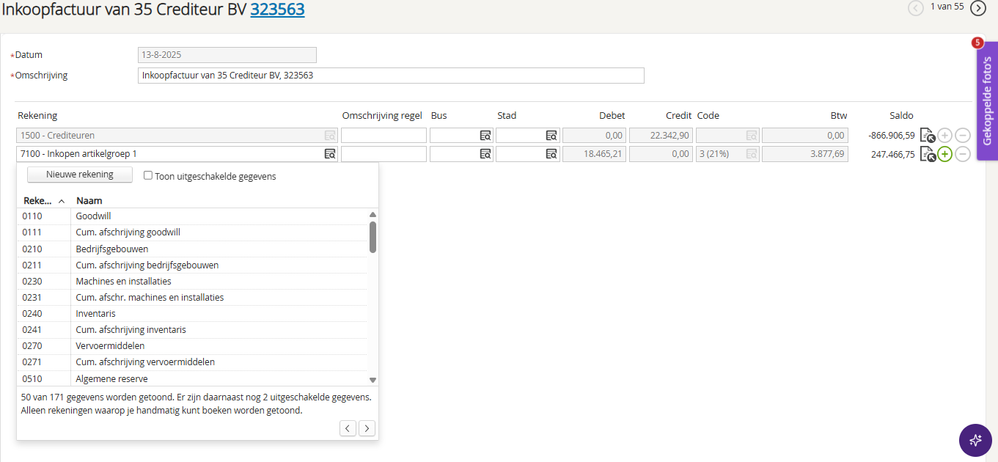The width and height of the screenshot is (998, 462).
Task: Click grey plus icon on 1500 Crediteuren row
Action: click(x=945, y=136)
